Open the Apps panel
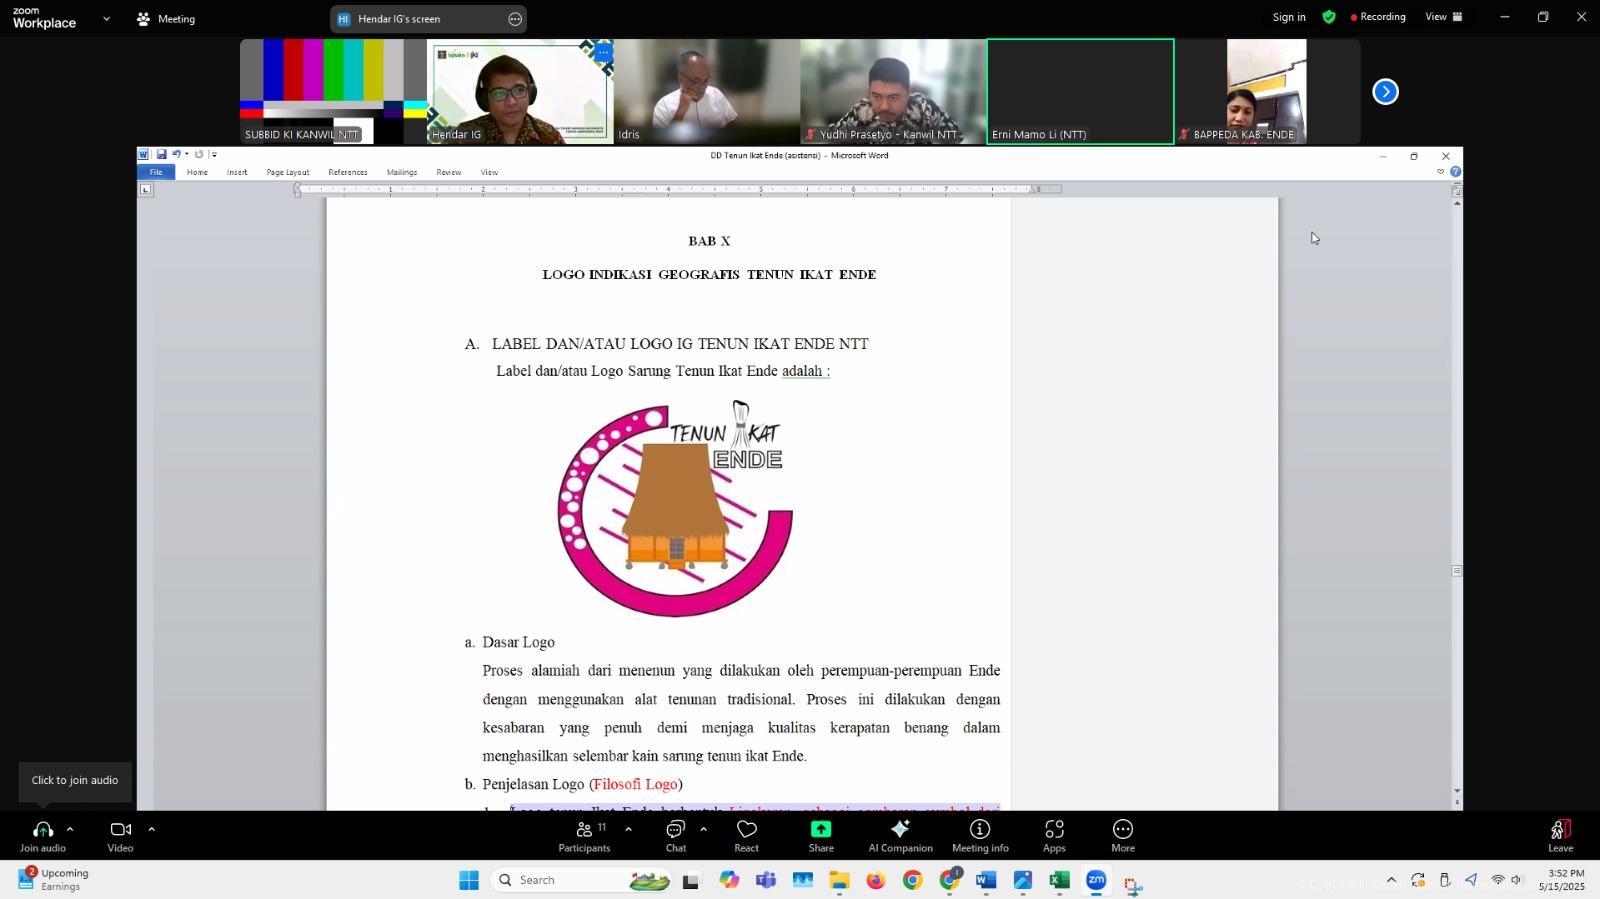This screenshot has width=1600, height=899. click(1054, 836)
